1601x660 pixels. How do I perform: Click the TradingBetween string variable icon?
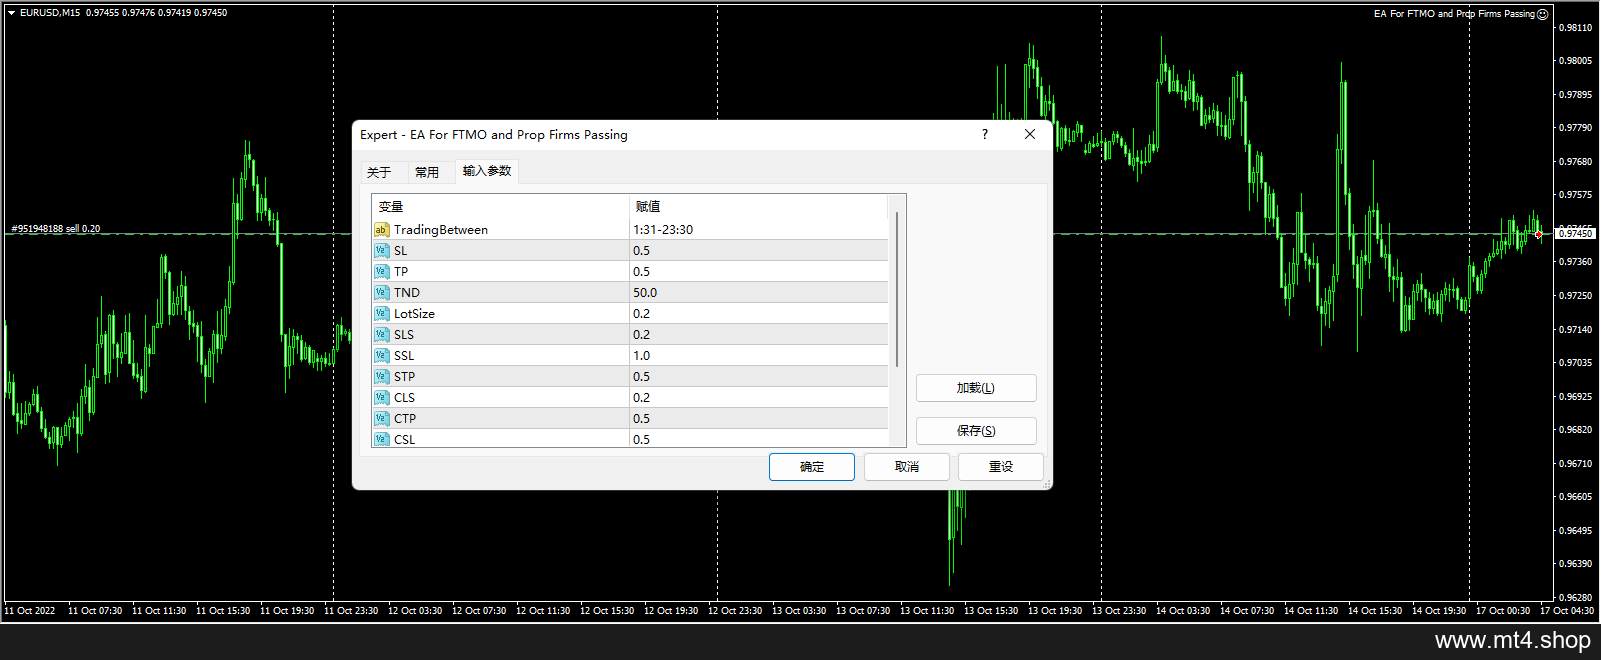381,230
